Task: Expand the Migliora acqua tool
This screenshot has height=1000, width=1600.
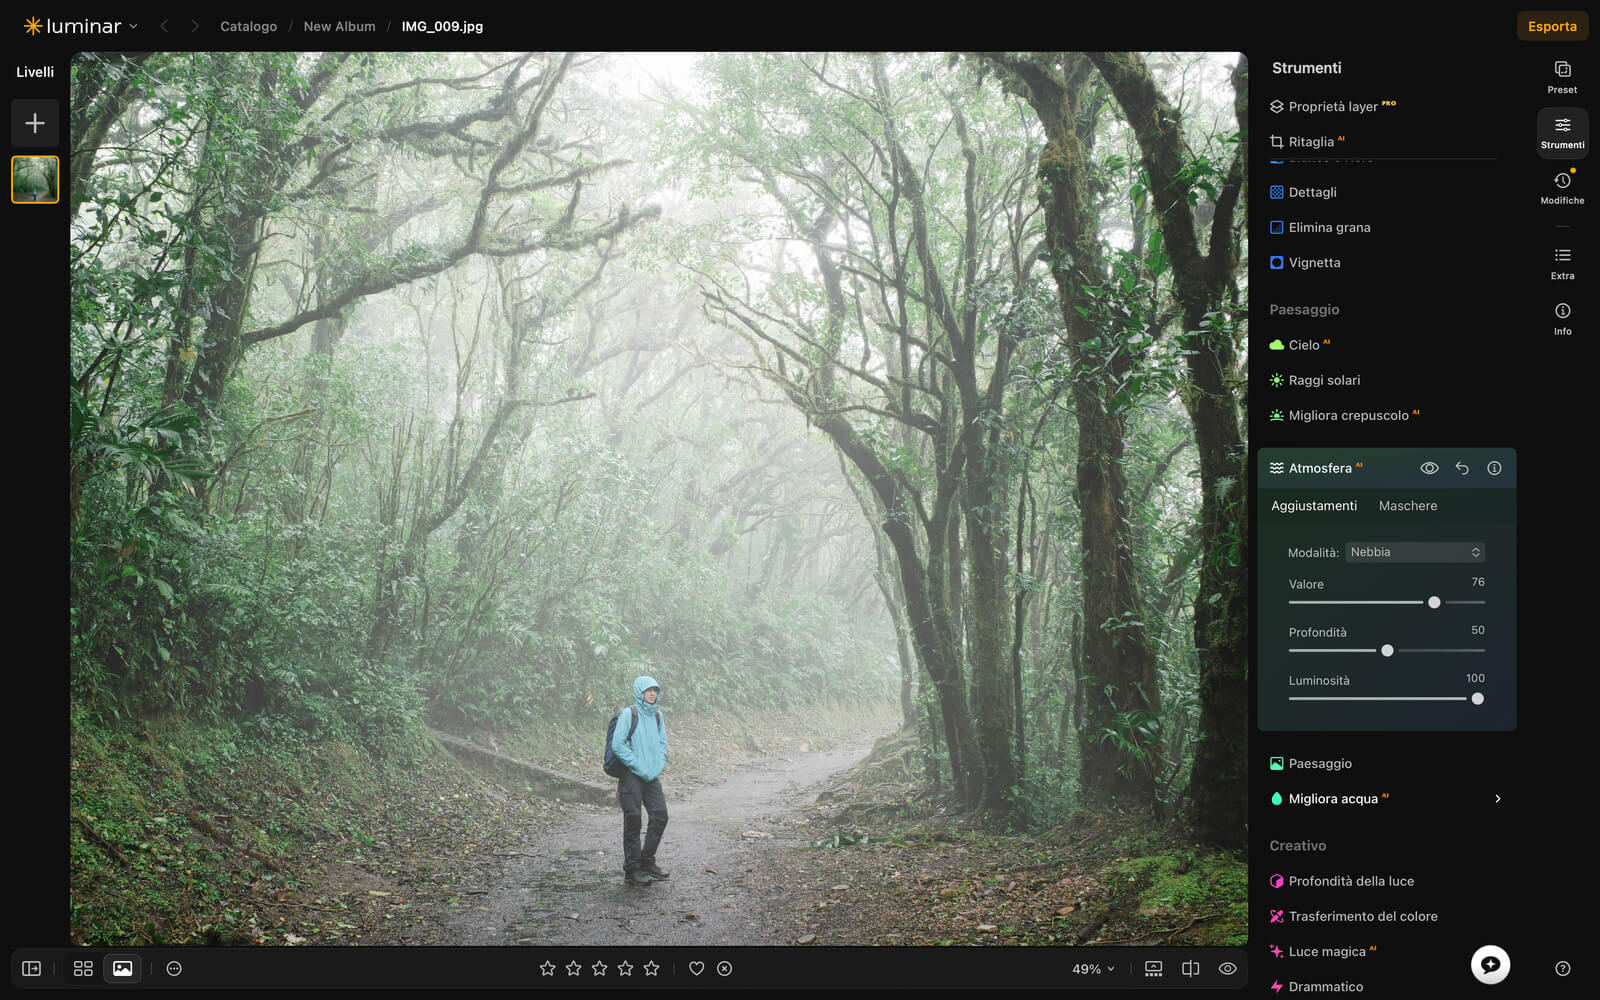Action: pyautogui.click(x=1386, y=798)
